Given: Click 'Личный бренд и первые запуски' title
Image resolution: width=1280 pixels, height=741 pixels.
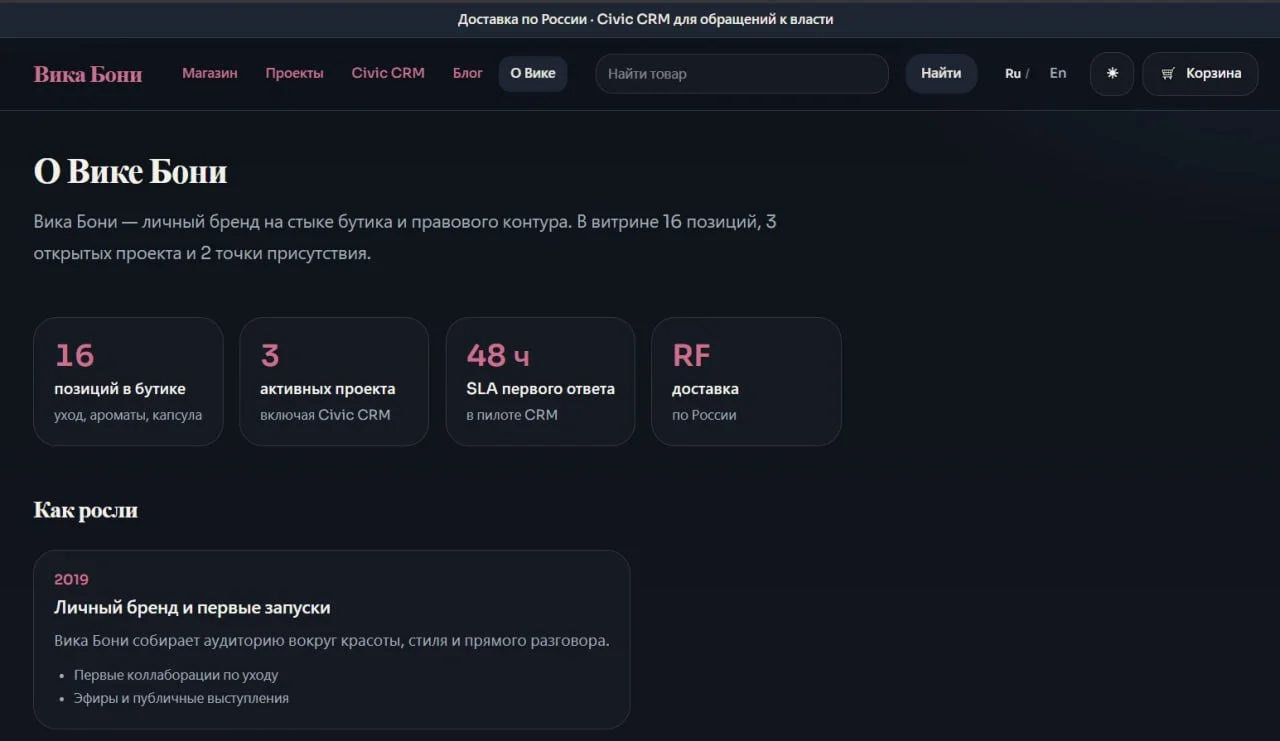Looking at the screenshot, I should coord(192,608).
